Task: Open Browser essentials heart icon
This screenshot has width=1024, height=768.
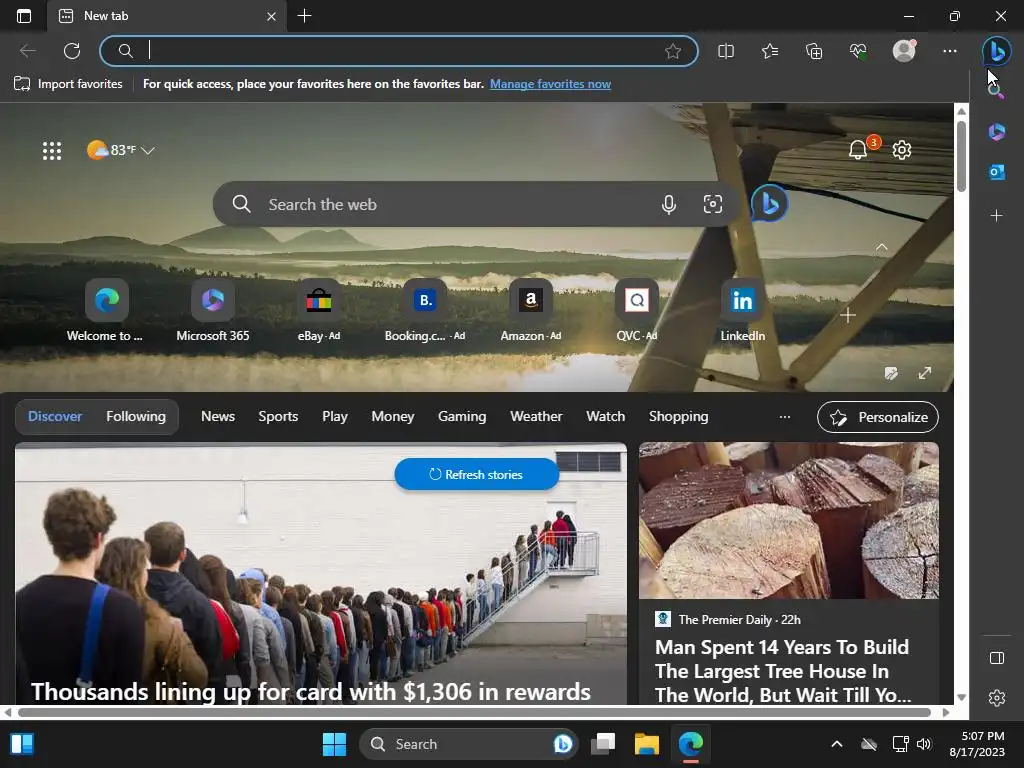Action: [858, 51]
